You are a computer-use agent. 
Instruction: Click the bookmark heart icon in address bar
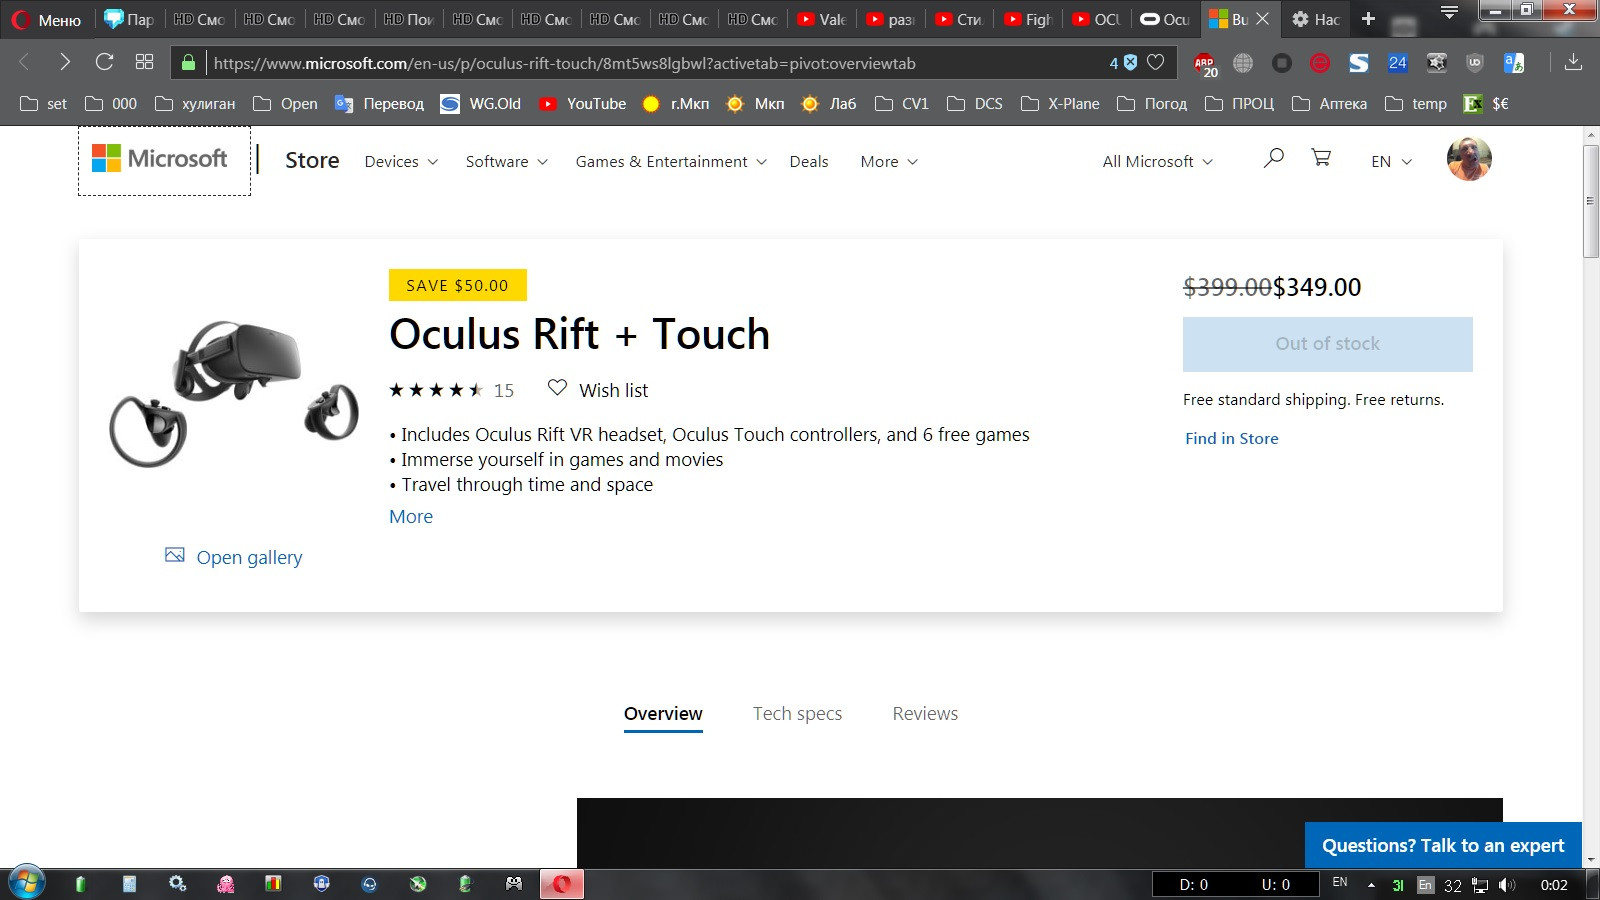point(1156,62)
